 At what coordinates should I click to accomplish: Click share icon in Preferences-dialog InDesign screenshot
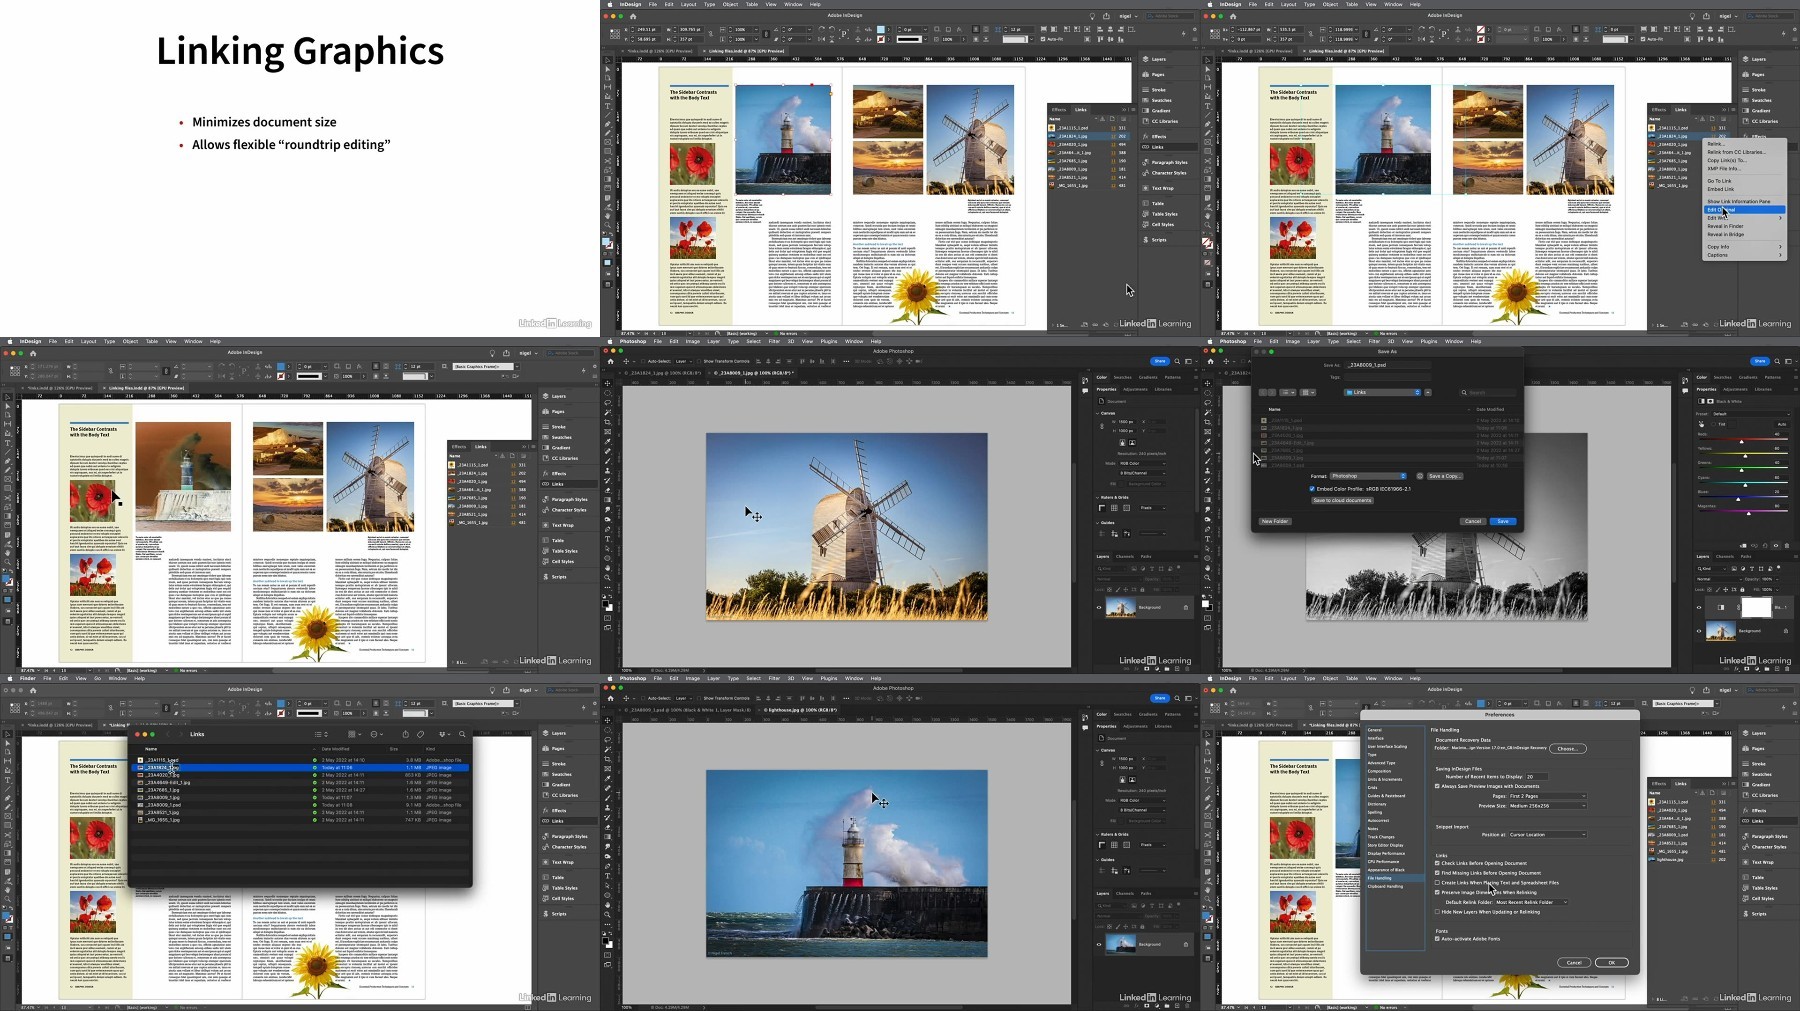coord(1706,690)
